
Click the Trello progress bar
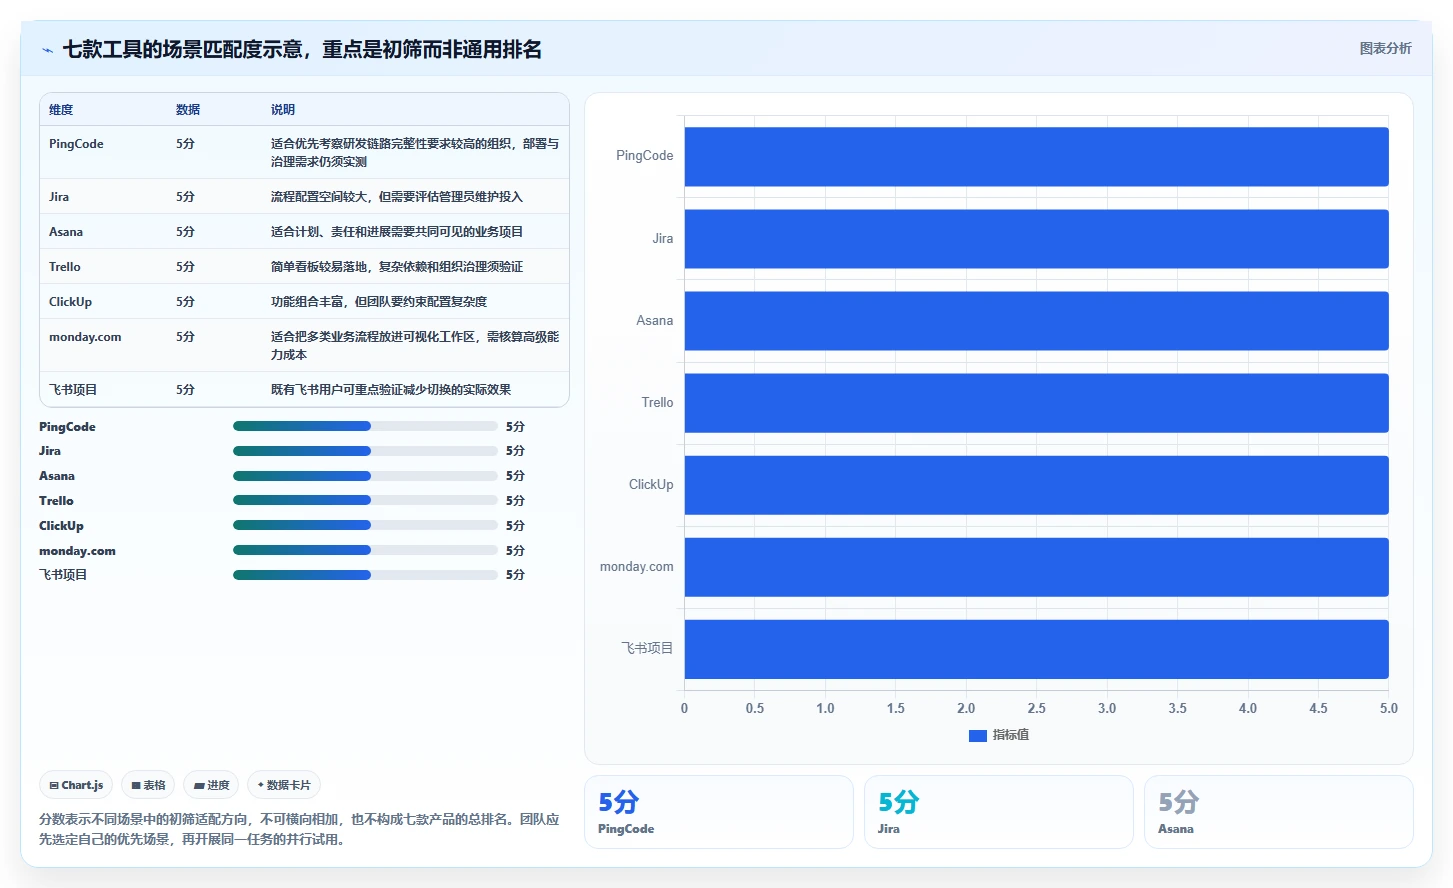click(x=365, y=500)
